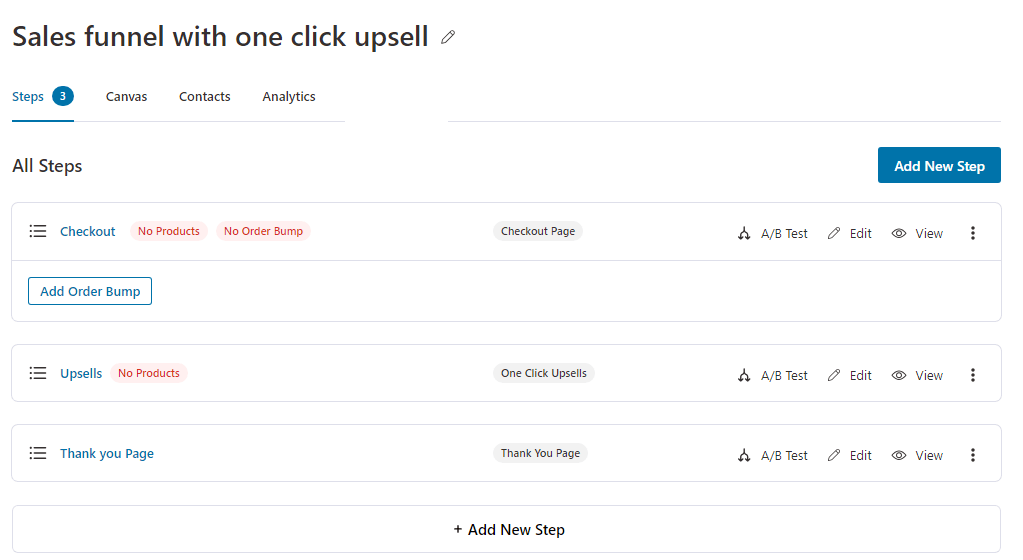Viewport: 1023px width, 560px height.
Task: Open the Thank you Page link
Action: [x=107, y=454]
